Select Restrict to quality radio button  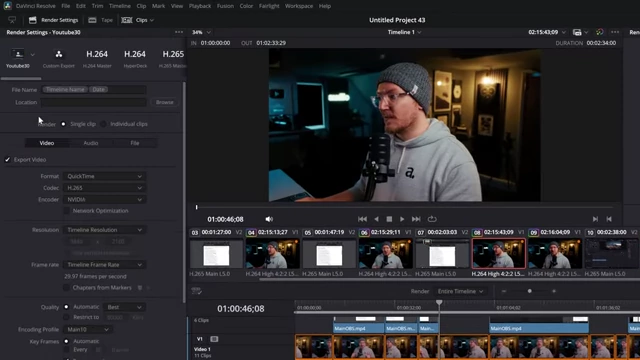point(66,317)
